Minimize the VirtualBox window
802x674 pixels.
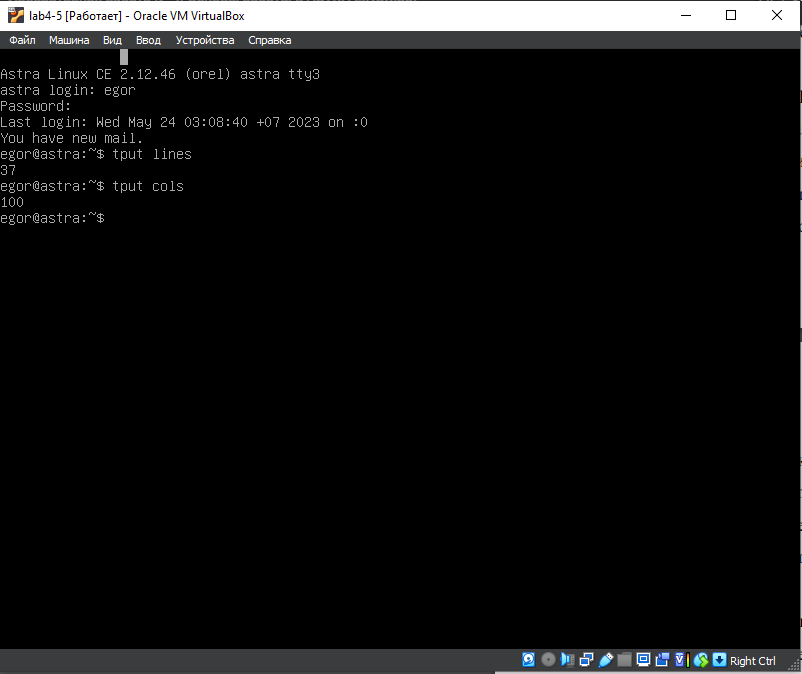[x=686, y=15]
